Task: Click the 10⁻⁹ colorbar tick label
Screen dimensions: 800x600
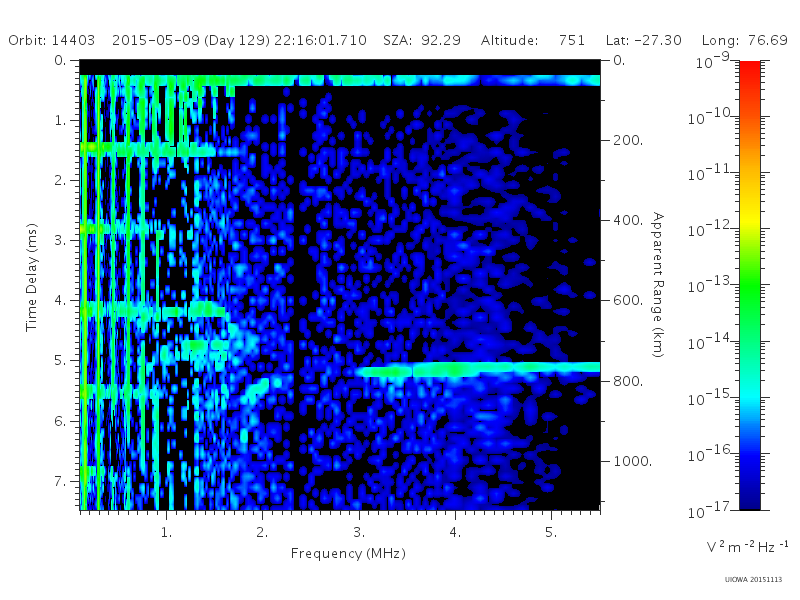Action: pos(713,61)
